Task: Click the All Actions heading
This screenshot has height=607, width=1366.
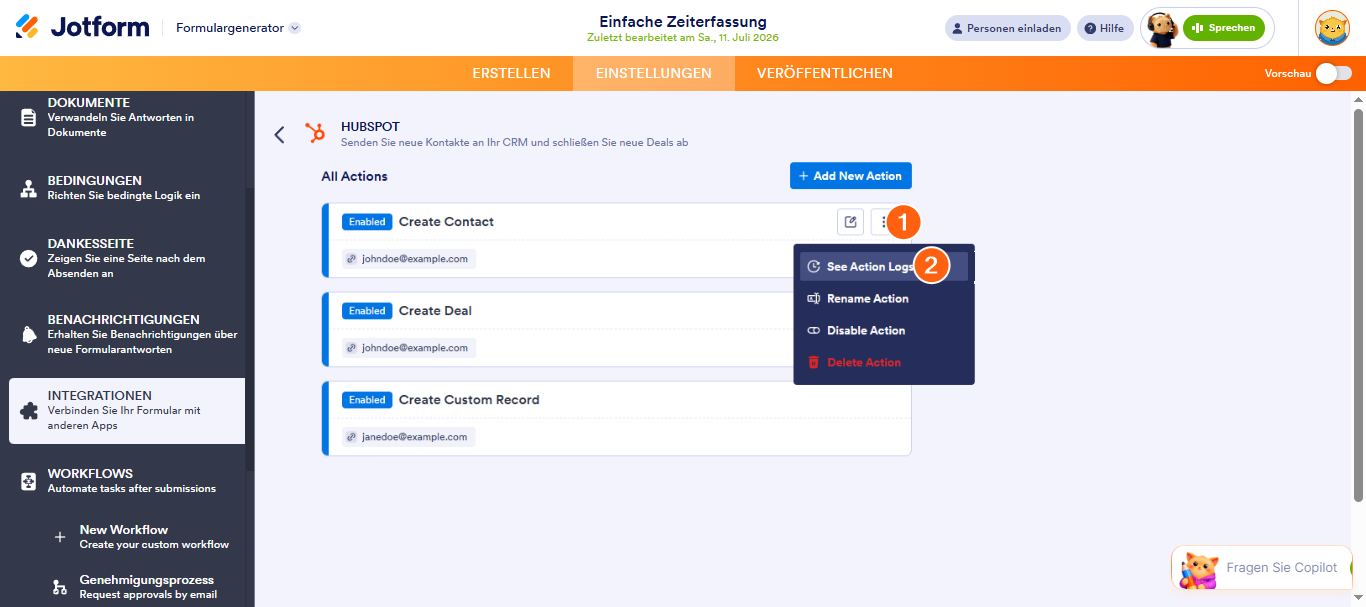Action: (354, 176)
